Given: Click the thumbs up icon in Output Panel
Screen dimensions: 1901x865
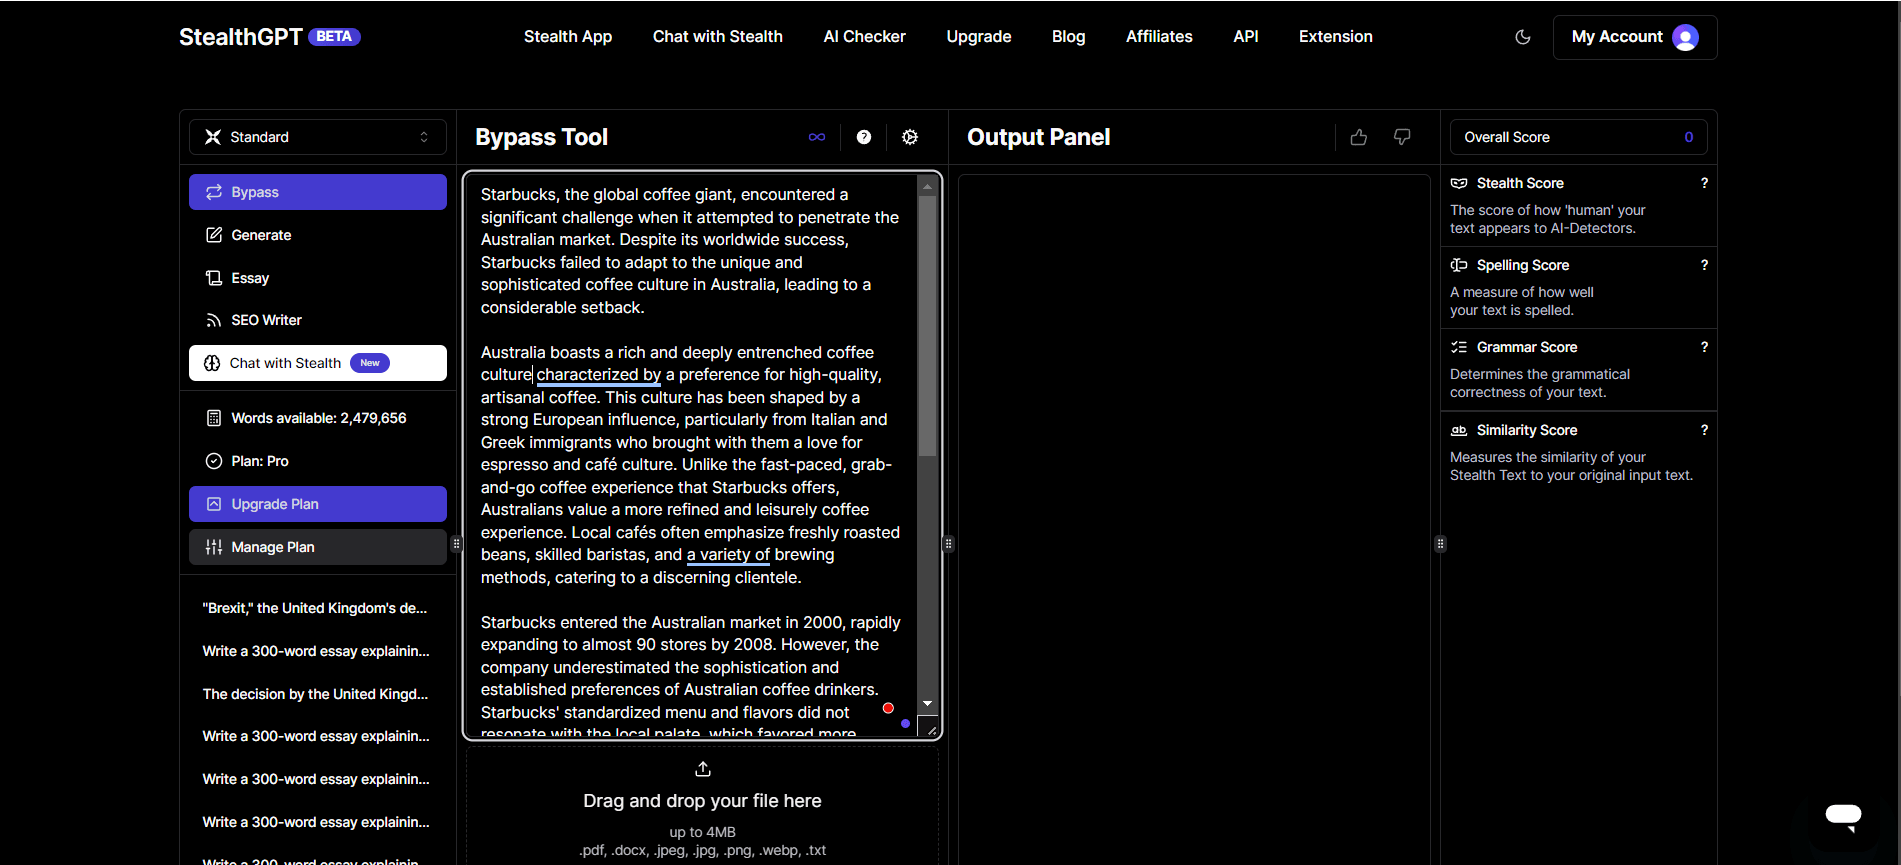Looking at the screenshot, I should click(x=1358, y=137).
